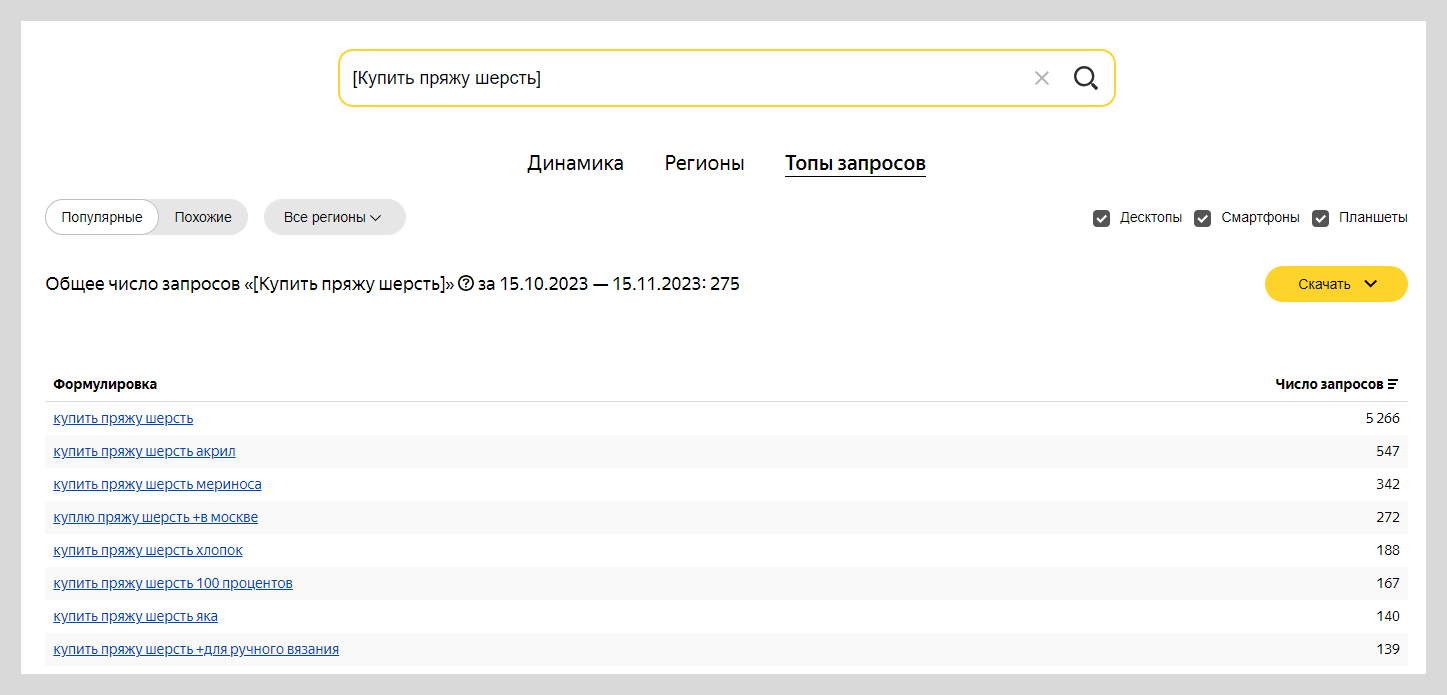Disable the Планшеты checkbox
This screenshot has height=695, width=1447.
click(x=1320, y=218)
